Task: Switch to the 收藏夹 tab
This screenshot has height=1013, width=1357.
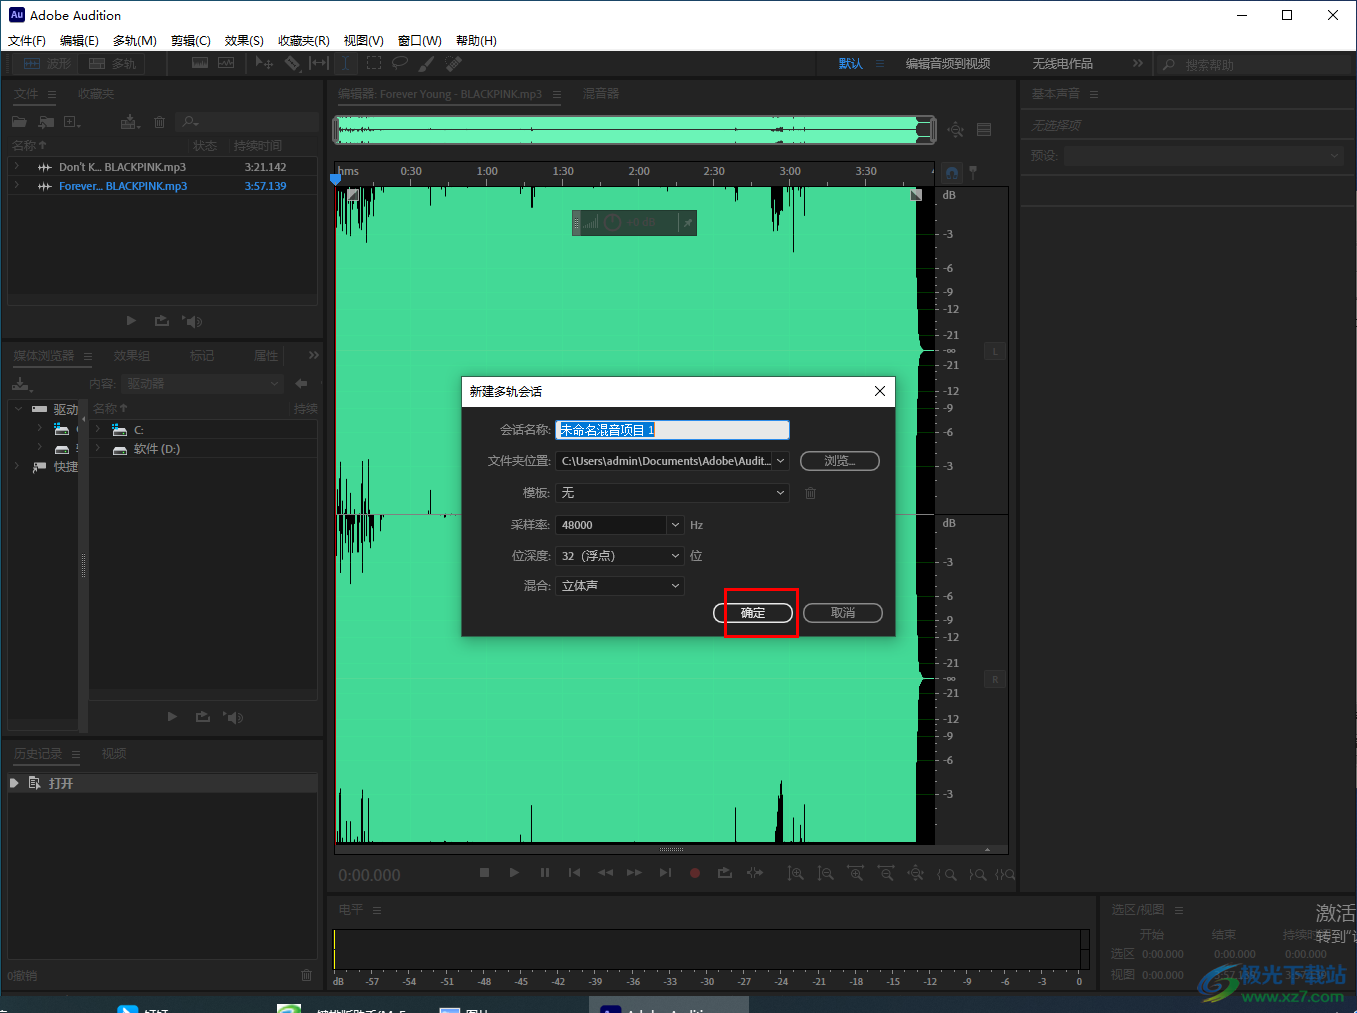Action: click(96, 94)
